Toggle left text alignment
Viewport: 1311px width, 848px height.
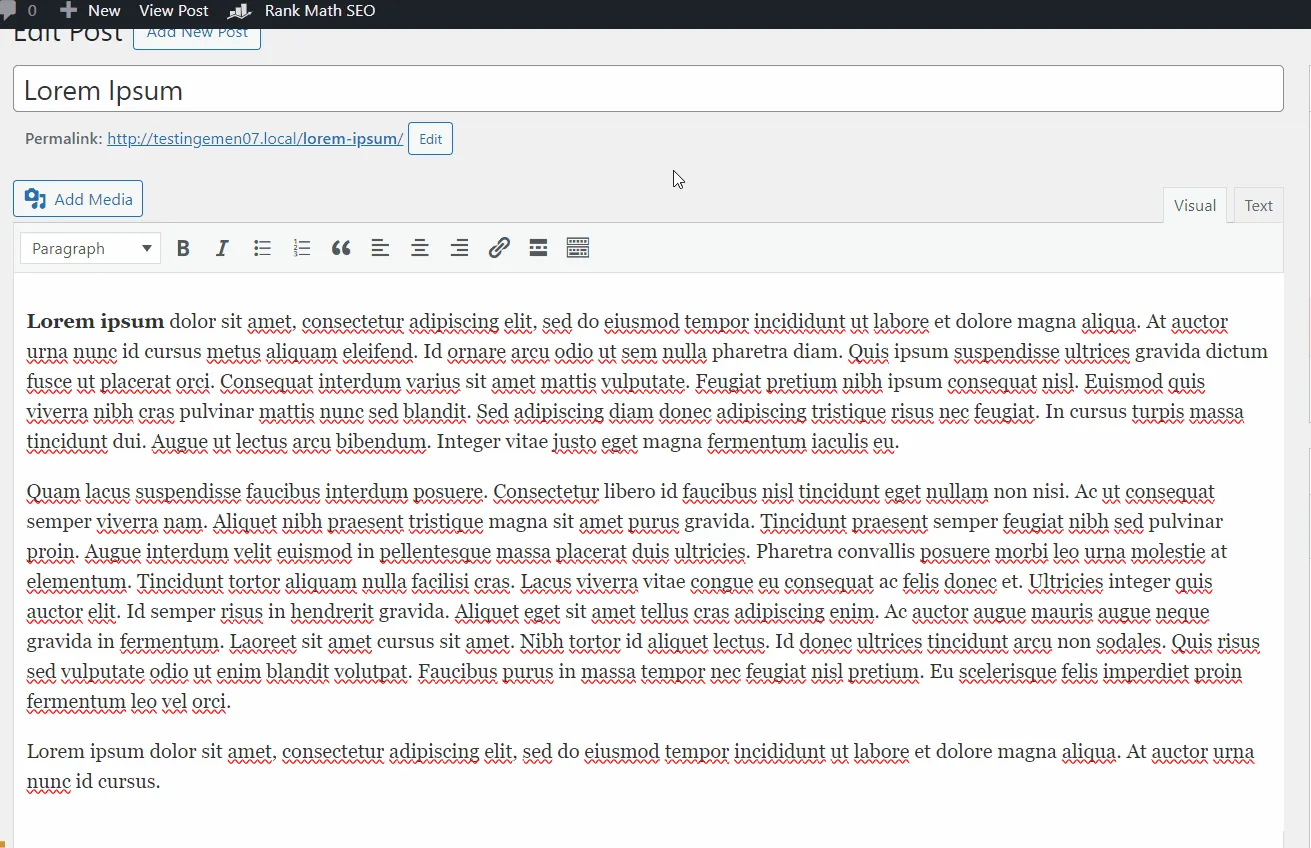(x=380, y=247)
